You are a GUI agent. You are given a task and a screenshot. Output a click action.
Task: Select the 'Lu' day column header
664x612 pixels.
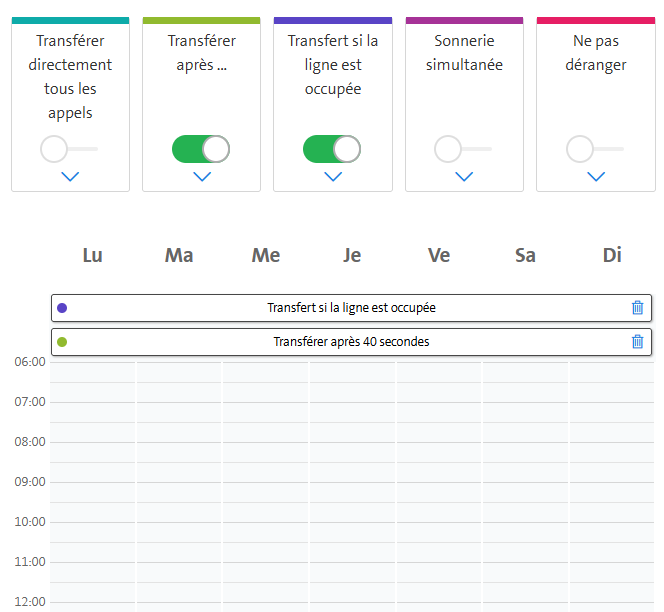point(92,256)
